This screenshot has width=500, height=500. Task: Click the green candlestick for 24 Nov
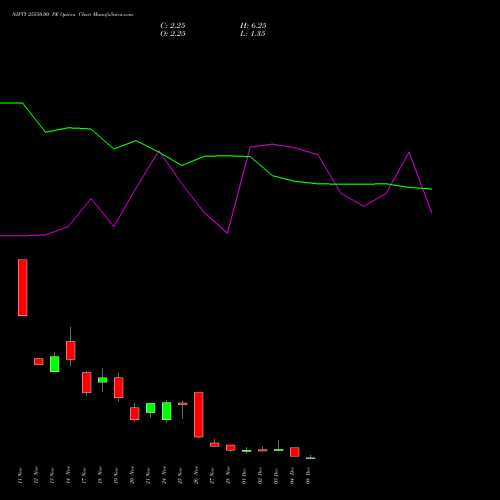(167, 411)
